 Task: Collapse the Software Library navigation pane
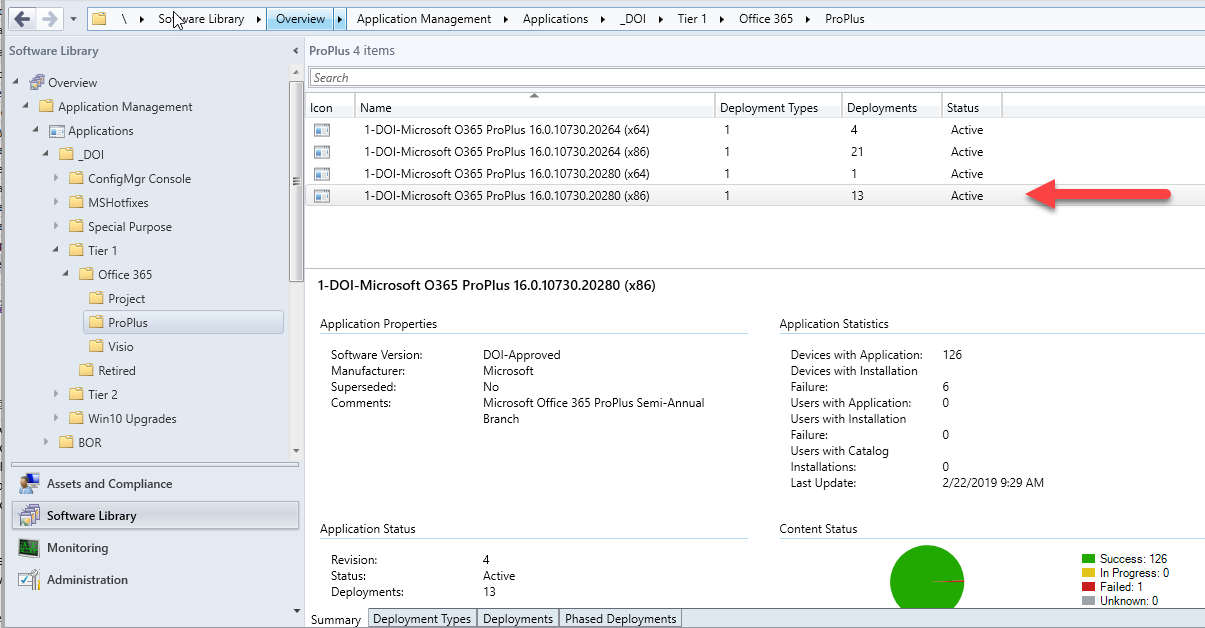295,51
